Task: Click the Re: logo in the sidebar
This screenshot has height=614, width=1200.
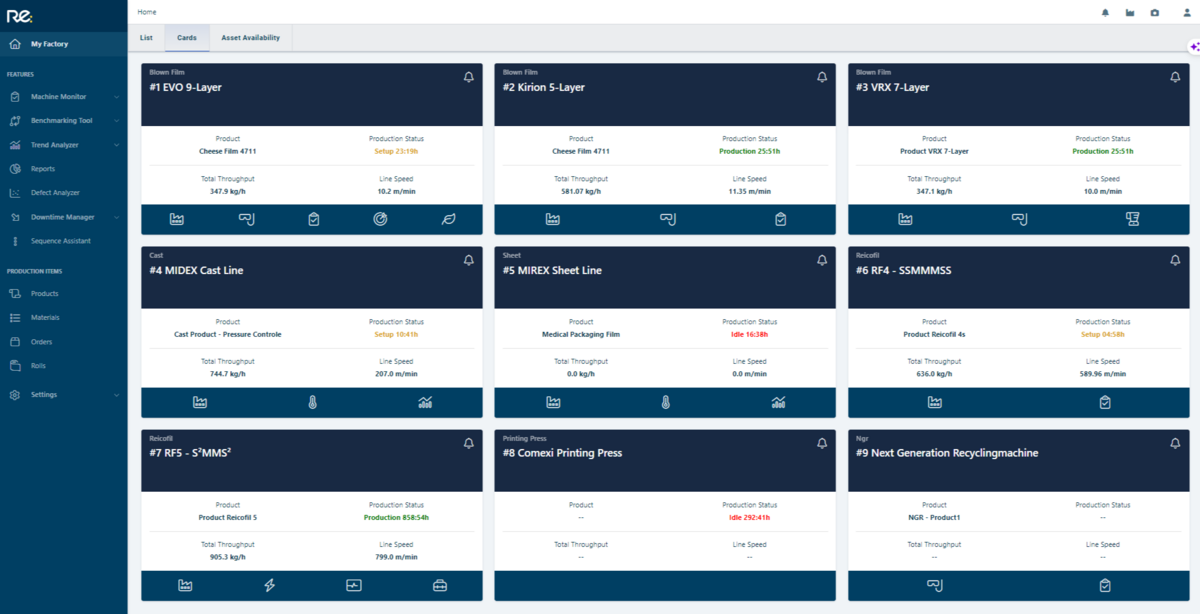Action: [x=18, y=14]
